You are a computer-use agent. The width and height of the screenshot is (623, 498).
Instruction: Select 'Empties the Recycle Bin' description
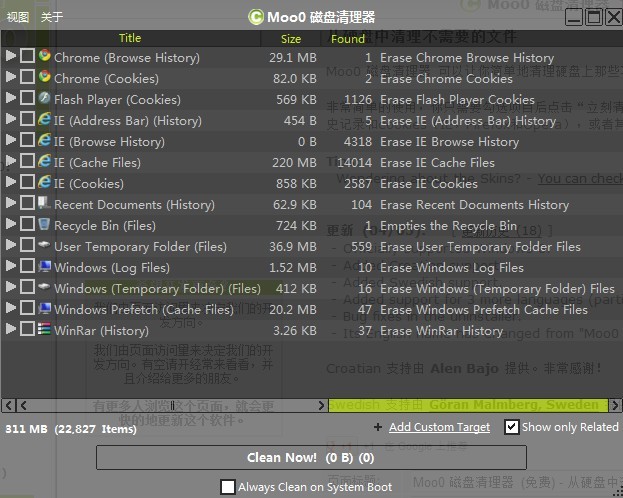point(449,226)
